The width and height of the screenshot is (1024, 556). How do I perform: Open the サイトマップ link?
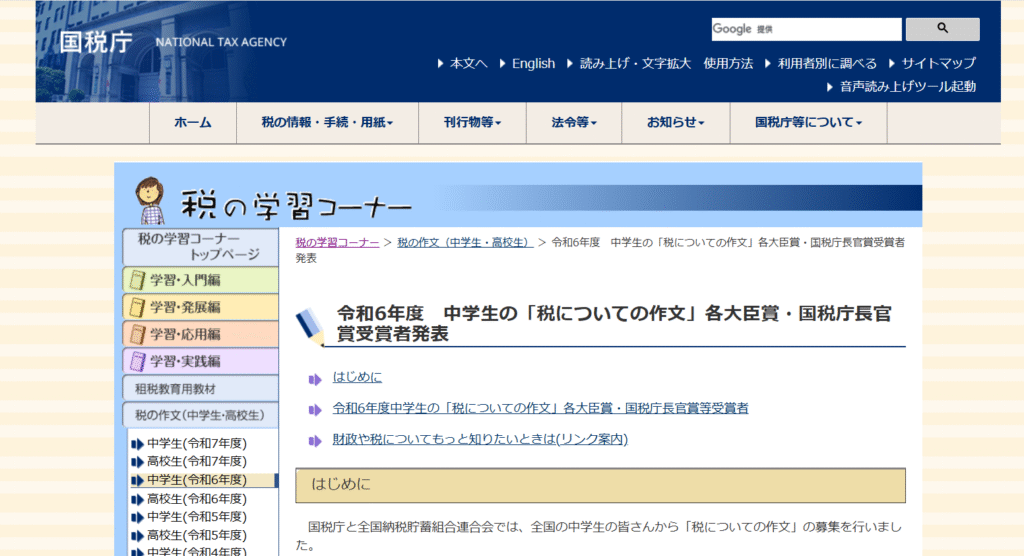[938, 63]
